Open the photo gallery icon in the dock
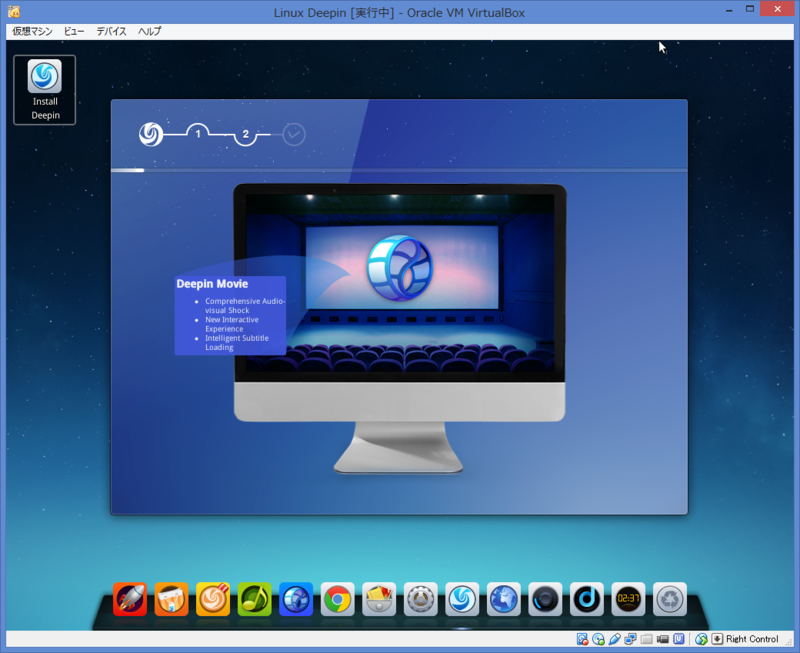The height and width of the screenshot is (653, 800). (377, 600)
